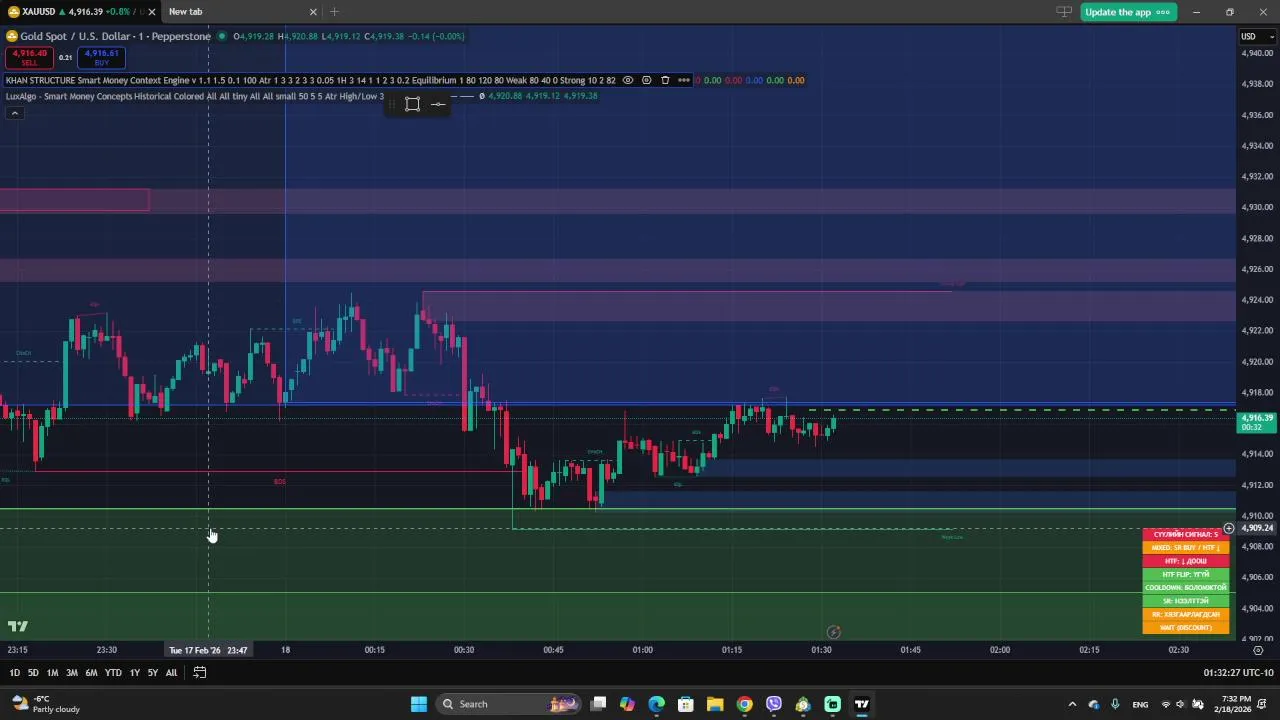The width and height of the screenshot is (1280, 720).
Task: Click the OneDrive cloud tray icon
Action: (x=1093, y=704)
